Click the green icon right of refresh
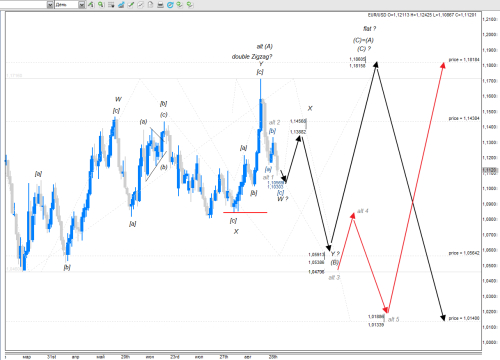 click(180, 5)
